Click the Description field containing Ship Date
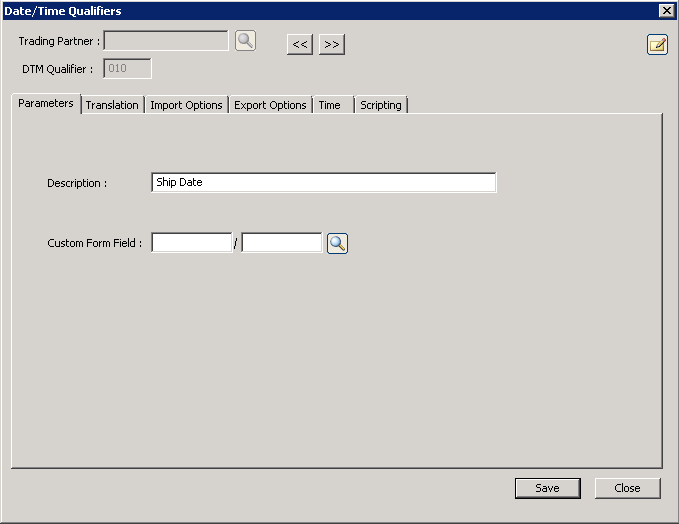Viewport: 679px width, 524px height. click(323, 183)
